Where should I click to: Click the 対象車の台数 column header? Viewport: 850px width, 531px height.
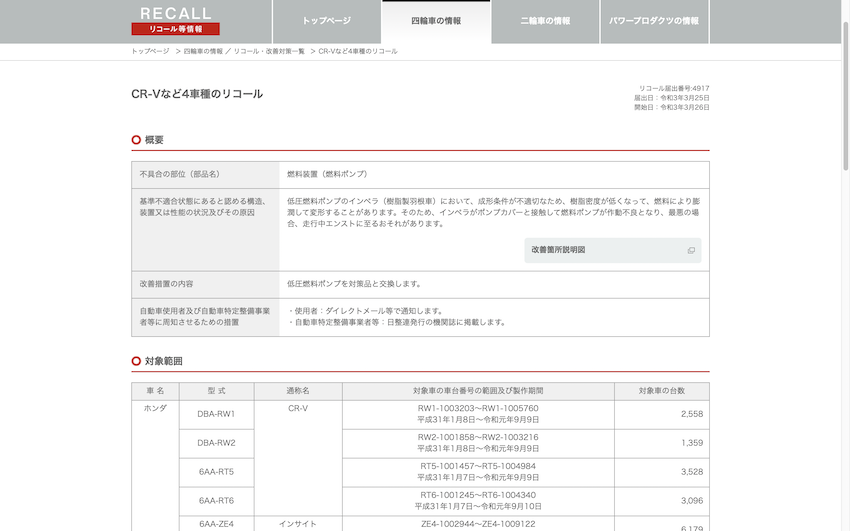(662, 391)
